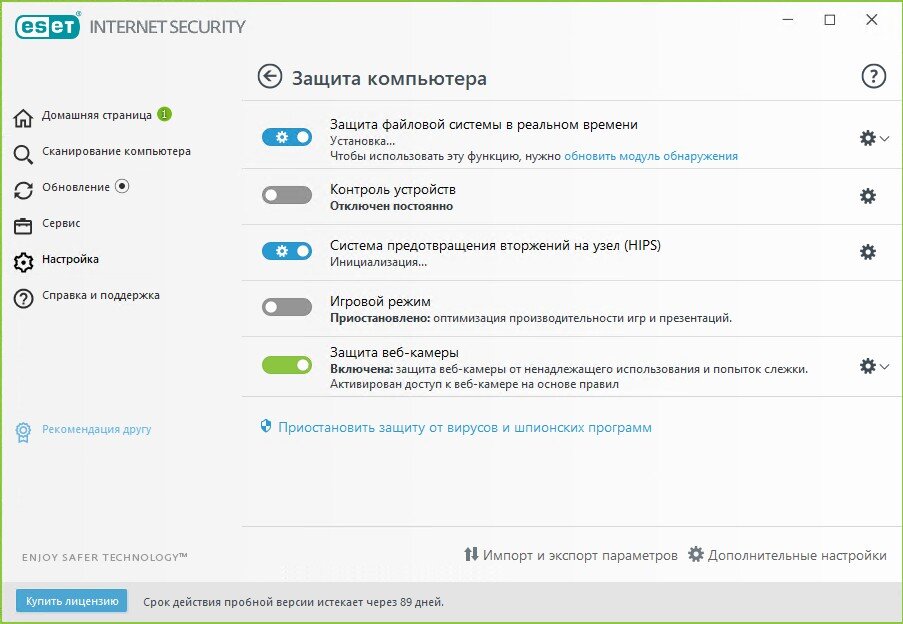
Task: Follow the обновить модуль обнаружения link
Action: 651,156
